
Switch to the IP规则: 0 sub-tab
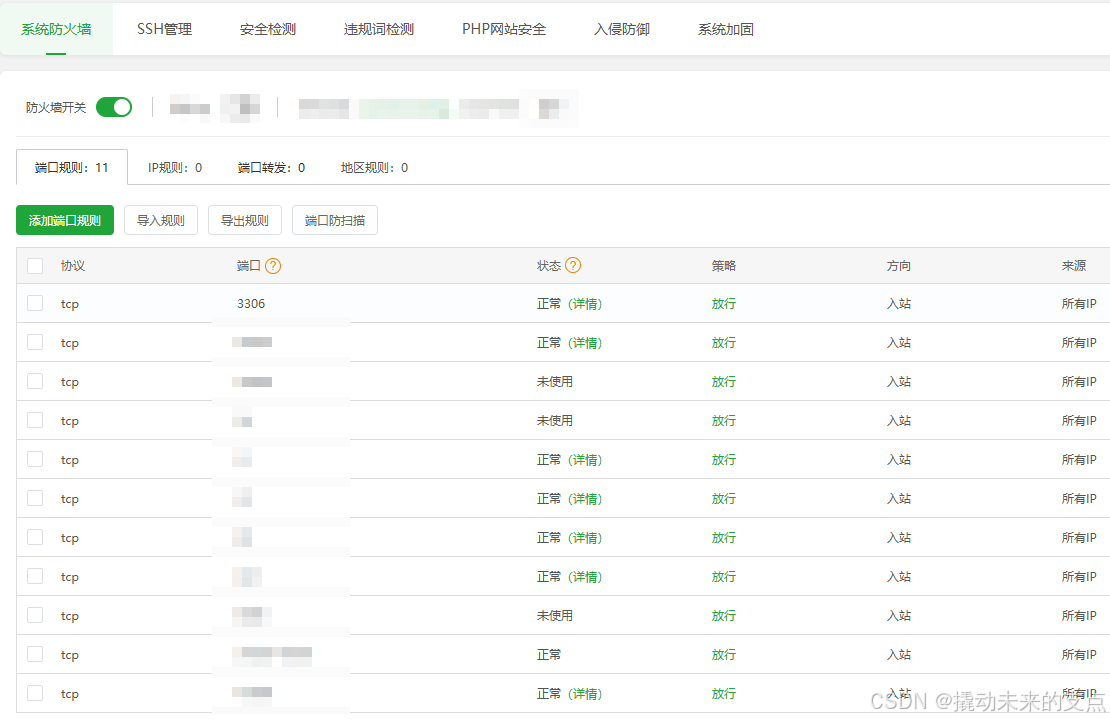[x=175, y=168]
